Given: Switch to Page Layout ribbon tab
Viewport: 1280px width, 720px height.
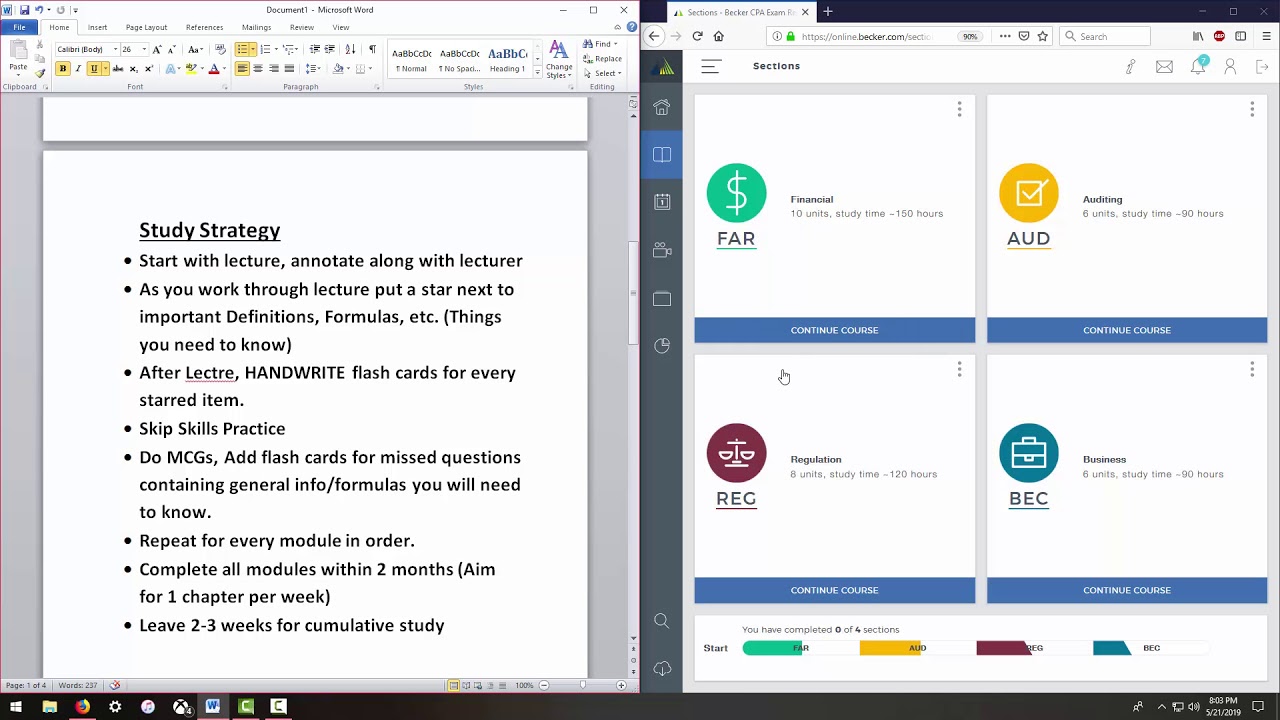Looking at the screenshot, I should (x=146, y=27).
